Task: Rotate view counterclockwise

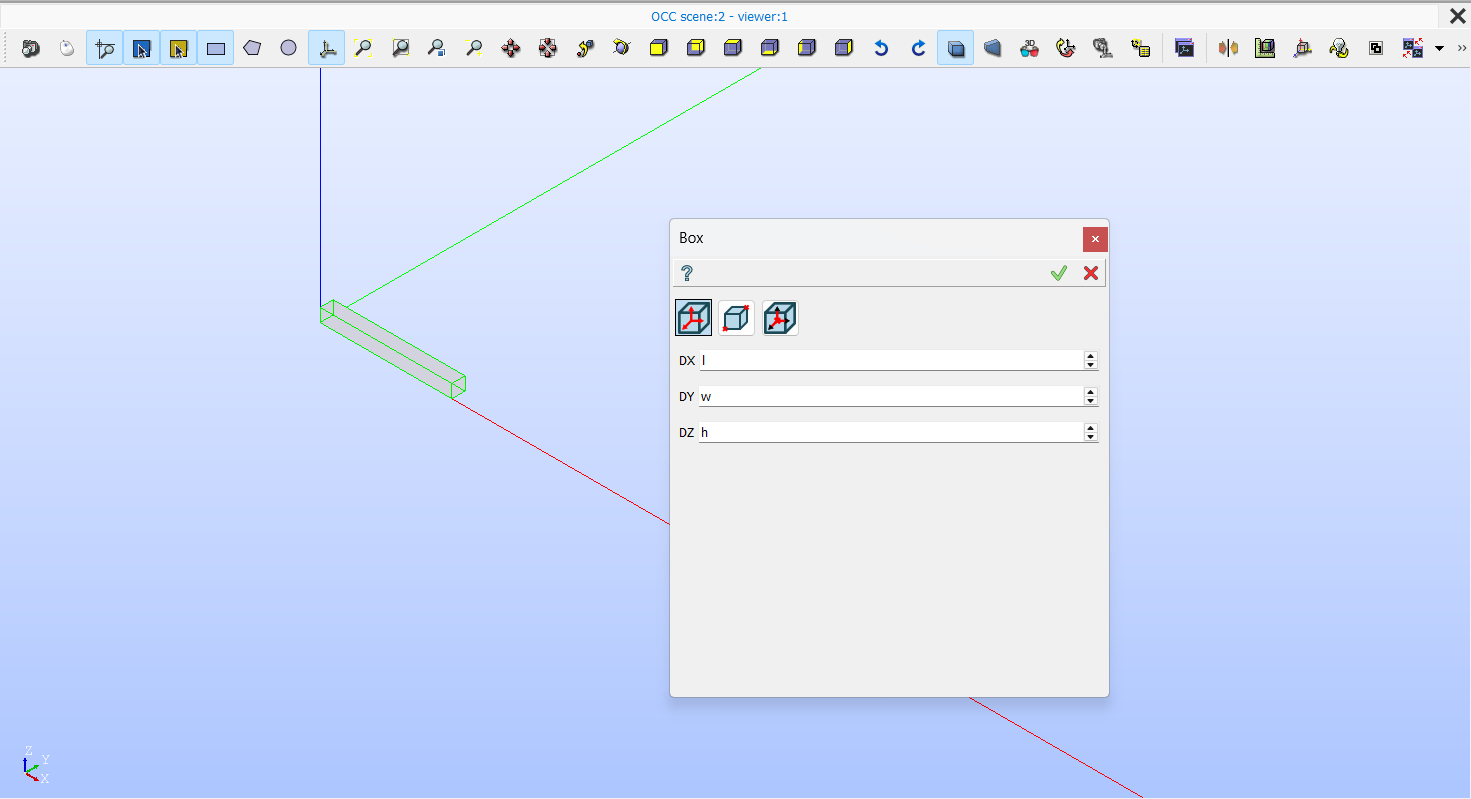Action: 881,48
